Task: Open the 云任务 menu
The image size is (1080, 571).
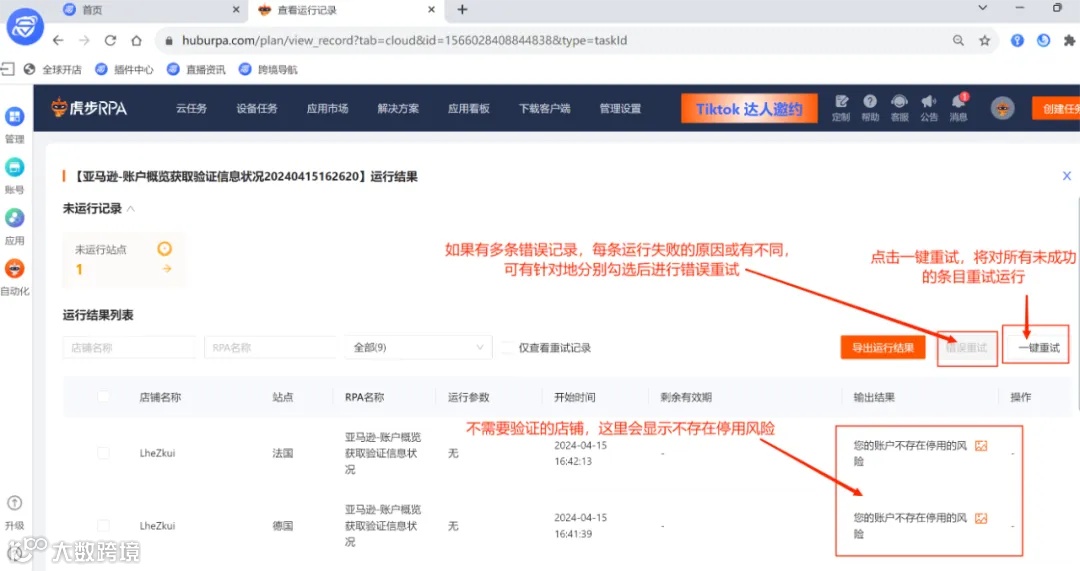Action: pos(191,108)
